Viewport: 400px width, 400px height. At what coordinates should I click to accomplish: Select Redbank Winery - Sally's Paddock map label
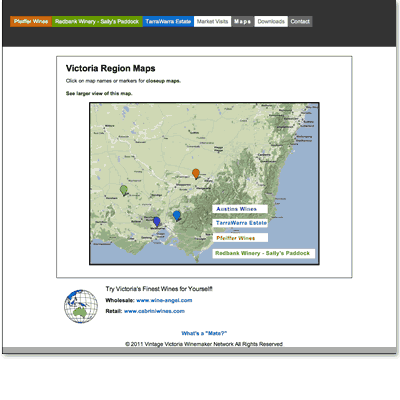click(x=264, y=253)
